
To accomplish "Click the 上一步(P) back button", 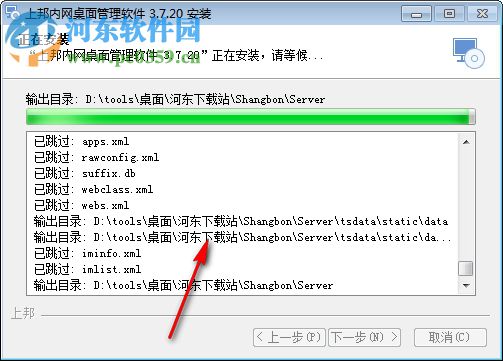I will coord(289,337).
